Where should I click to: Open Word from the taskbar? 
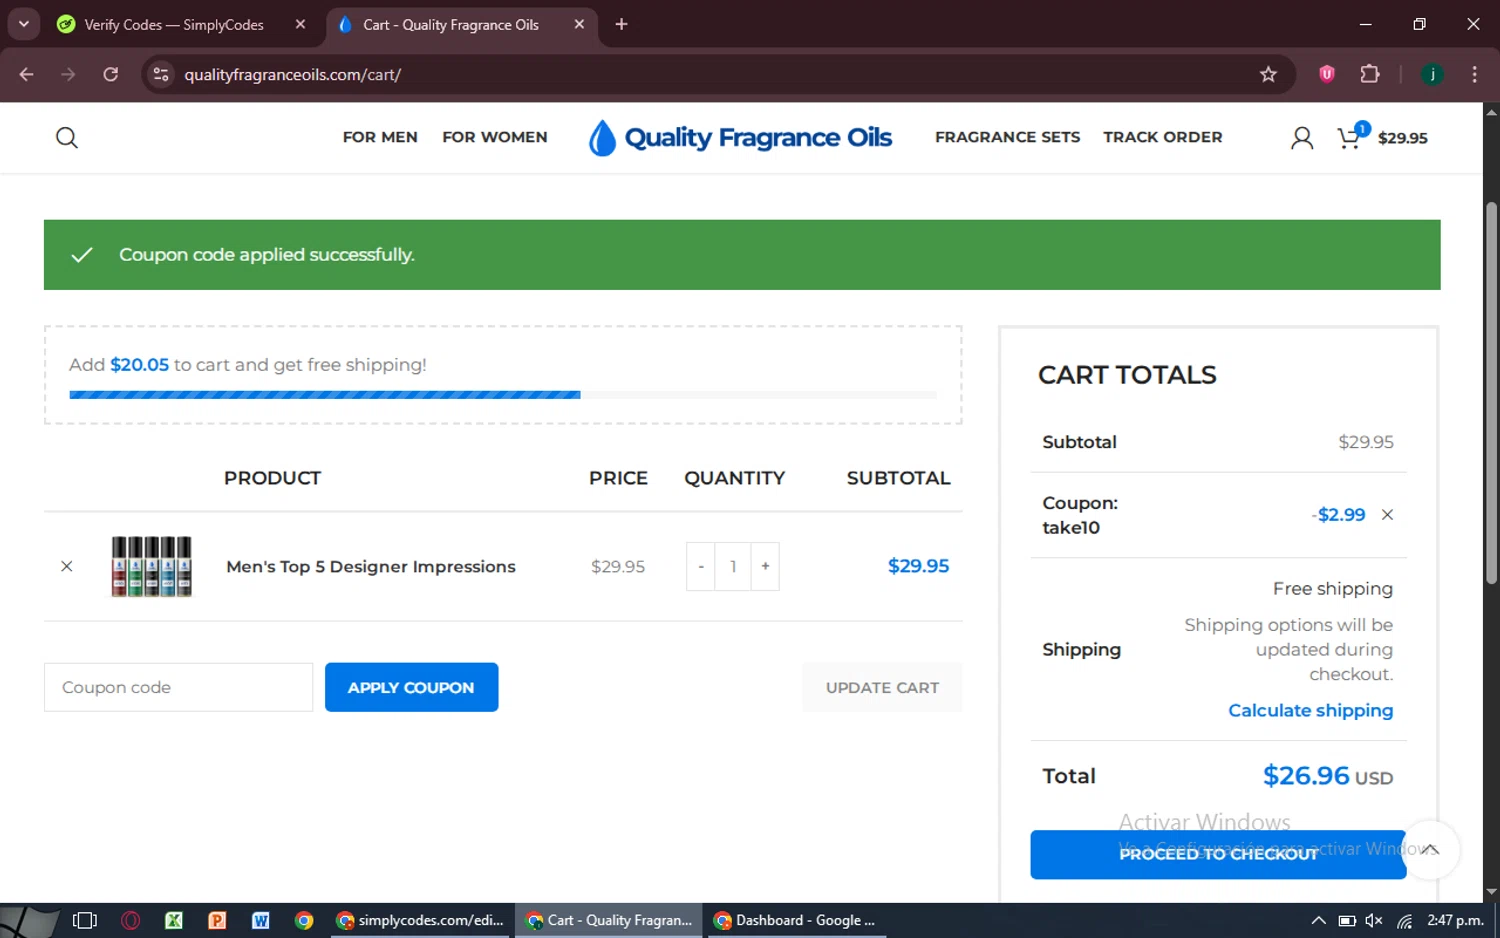[261, 920]
